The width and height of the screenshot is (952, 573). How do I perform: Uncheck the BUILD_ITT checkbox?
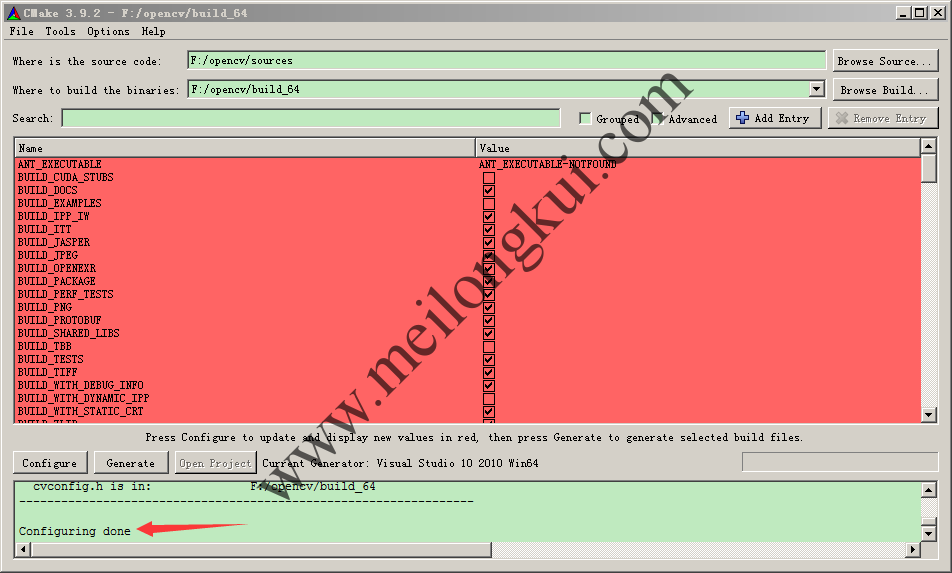pos(489,230)
